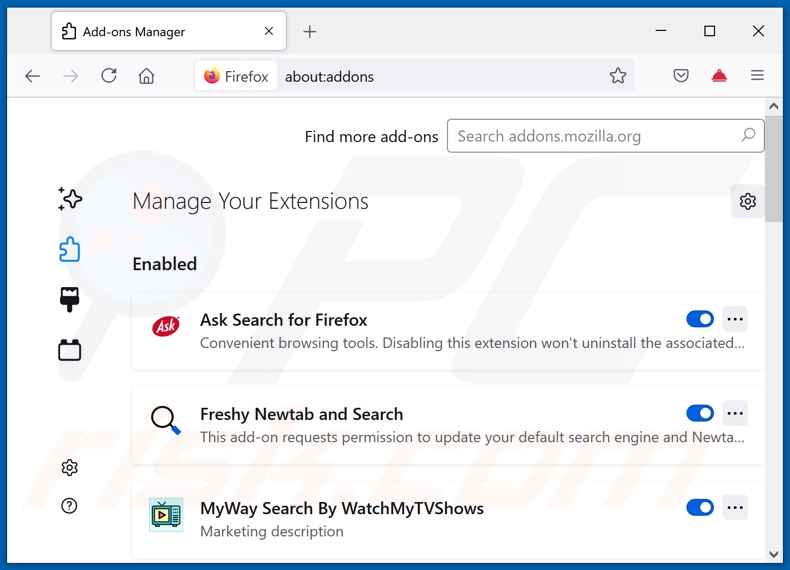This screenshot has width=790, height=570.
Task: Open the Themes sidebar category
Action: pyautogui.click(x=69, y=299)
